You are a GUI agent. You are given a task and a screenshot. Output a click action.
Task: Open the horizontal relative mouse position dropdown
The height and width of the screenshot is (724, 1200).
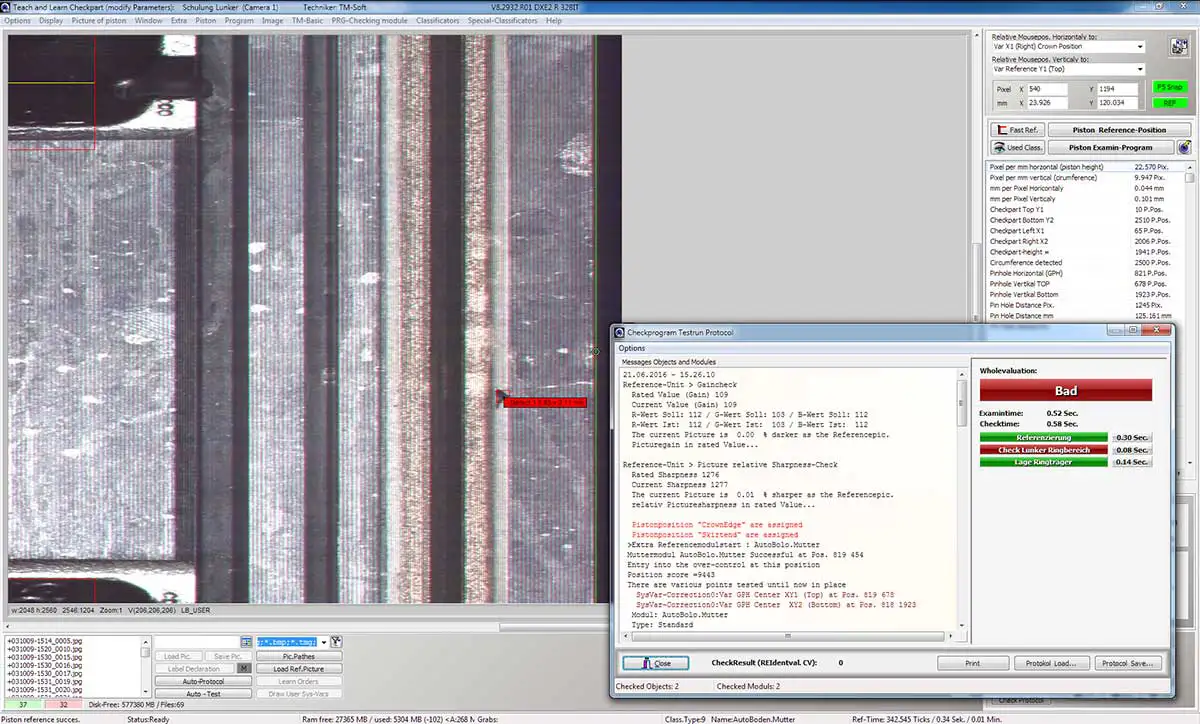[x=1068, y=46]
